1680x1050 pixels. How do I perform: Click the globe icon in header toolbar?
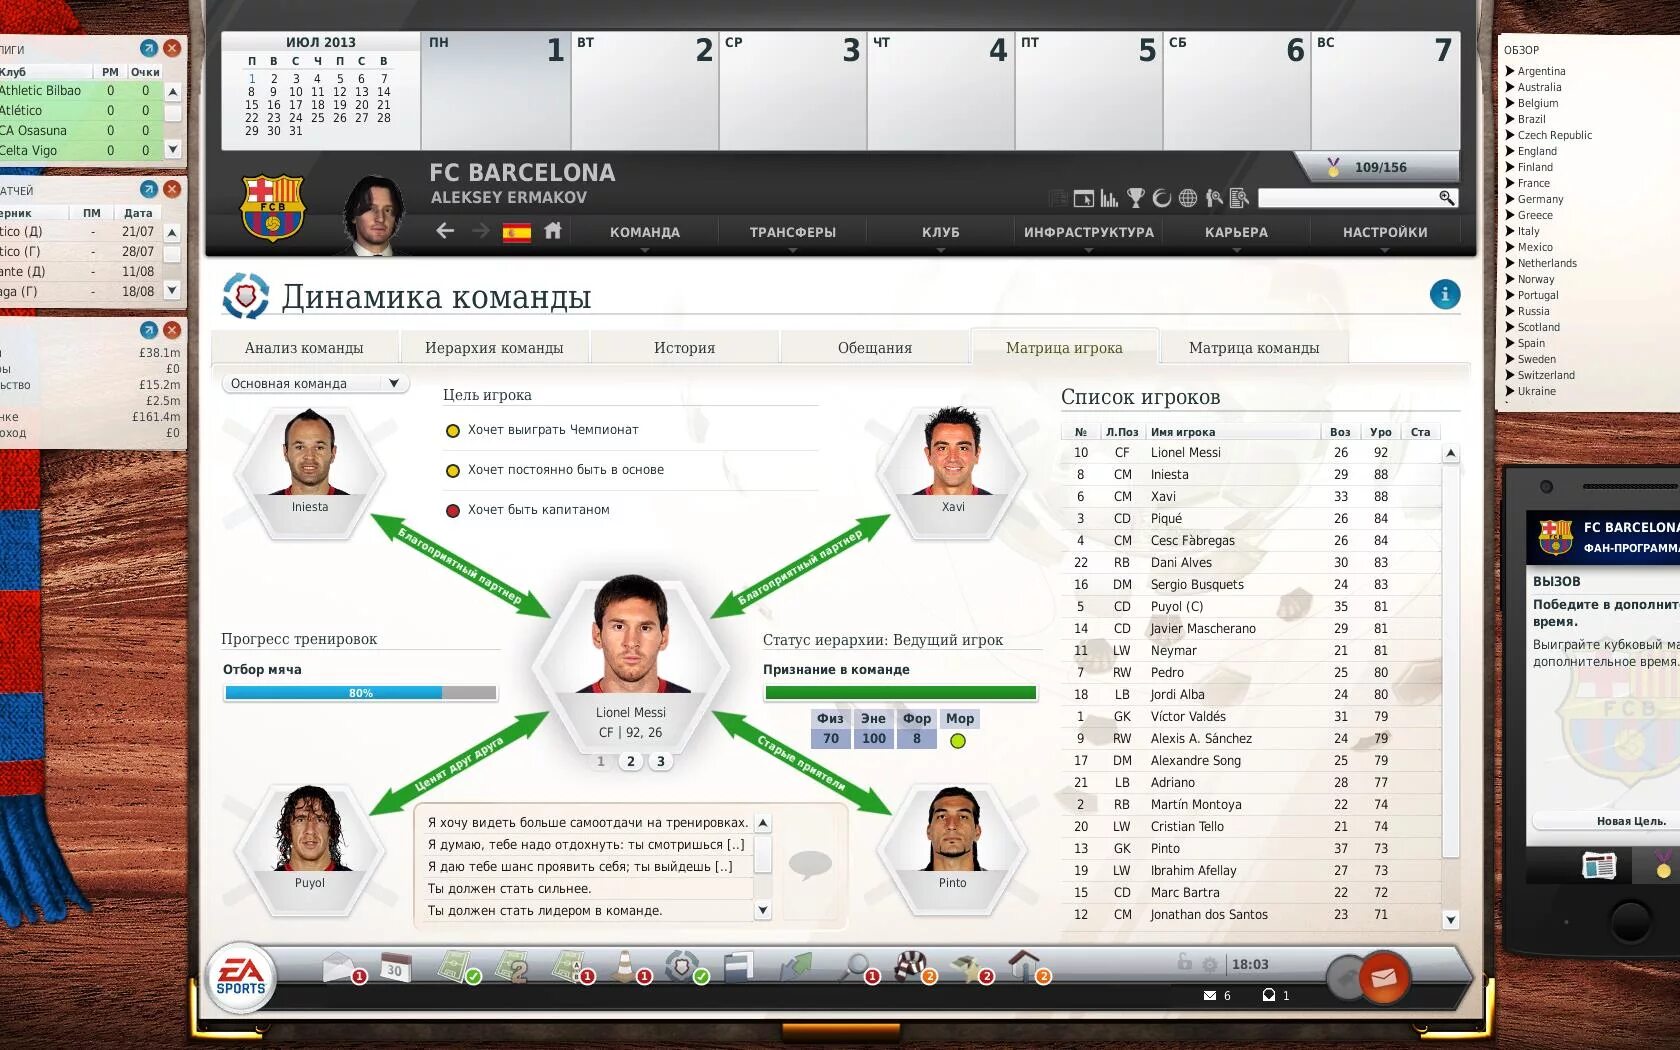1188,198
